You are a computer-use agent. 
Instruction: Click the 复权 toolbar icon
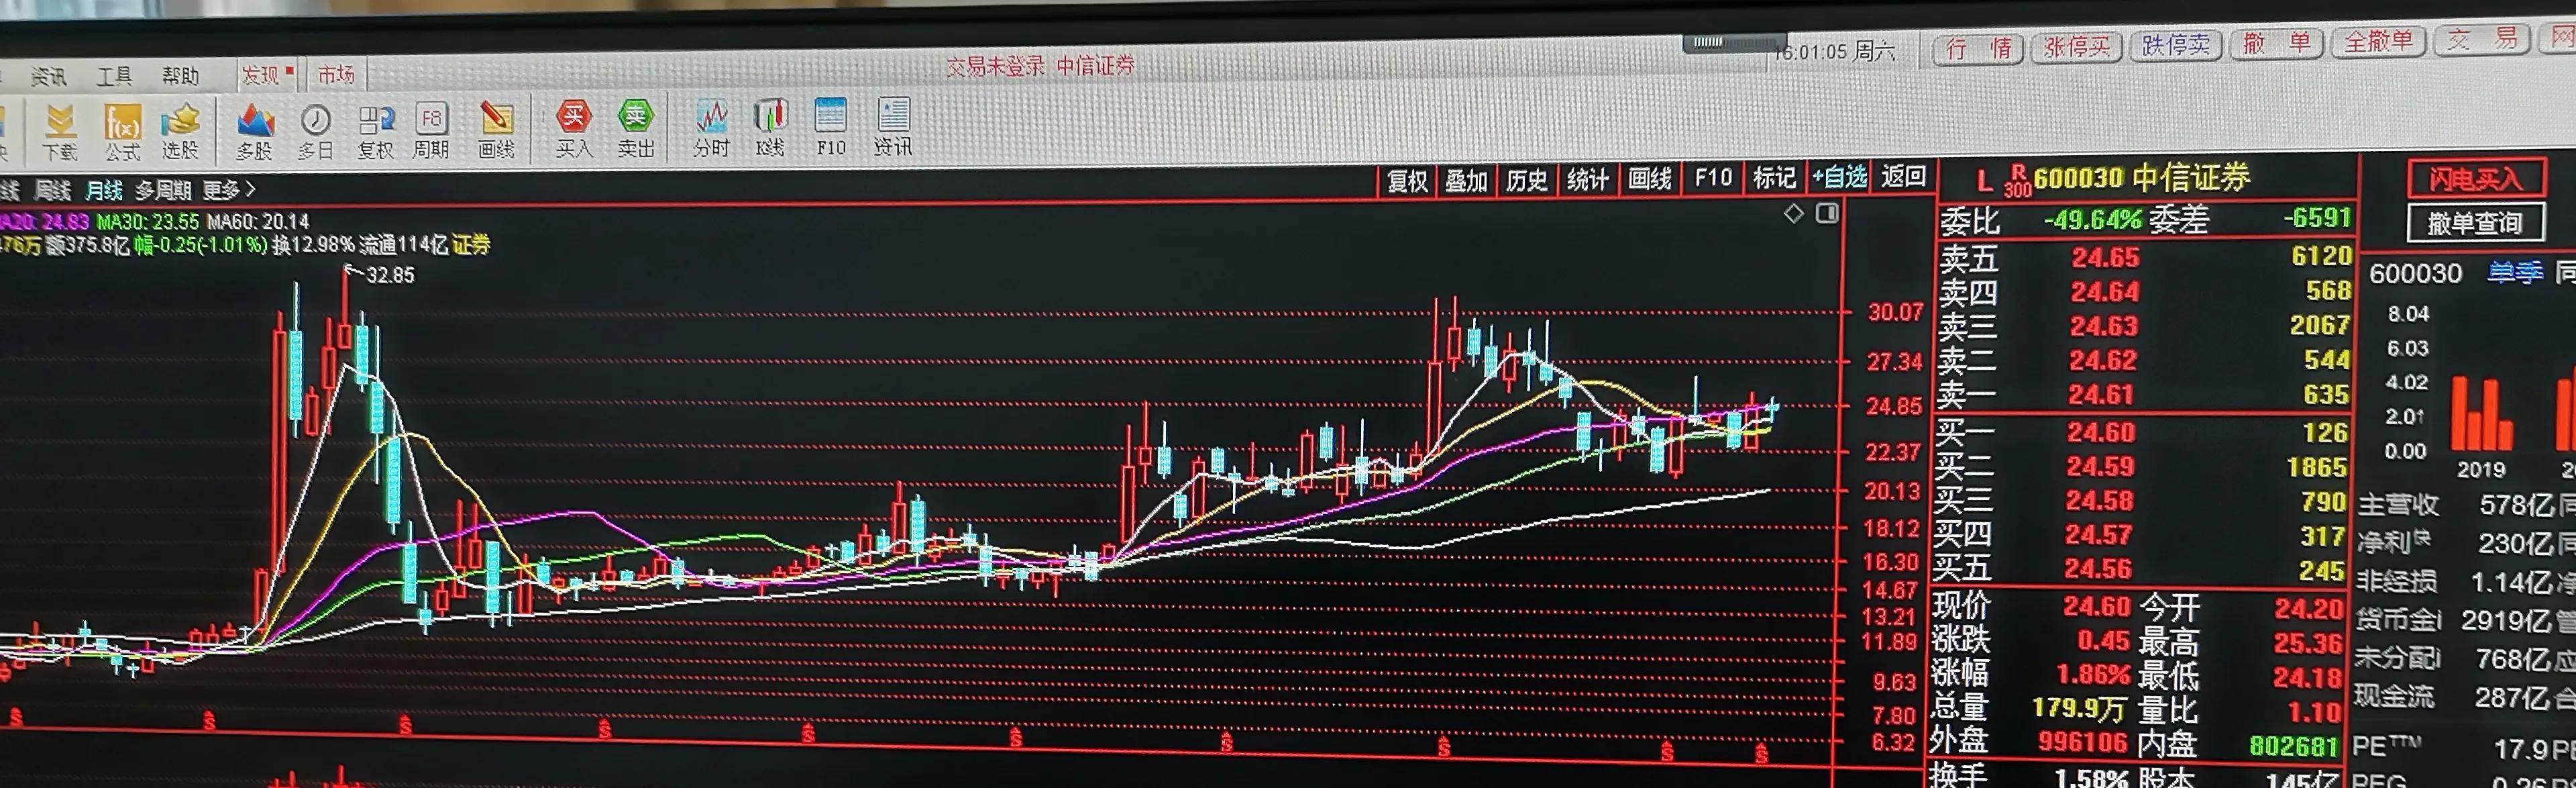coord(376,132)
